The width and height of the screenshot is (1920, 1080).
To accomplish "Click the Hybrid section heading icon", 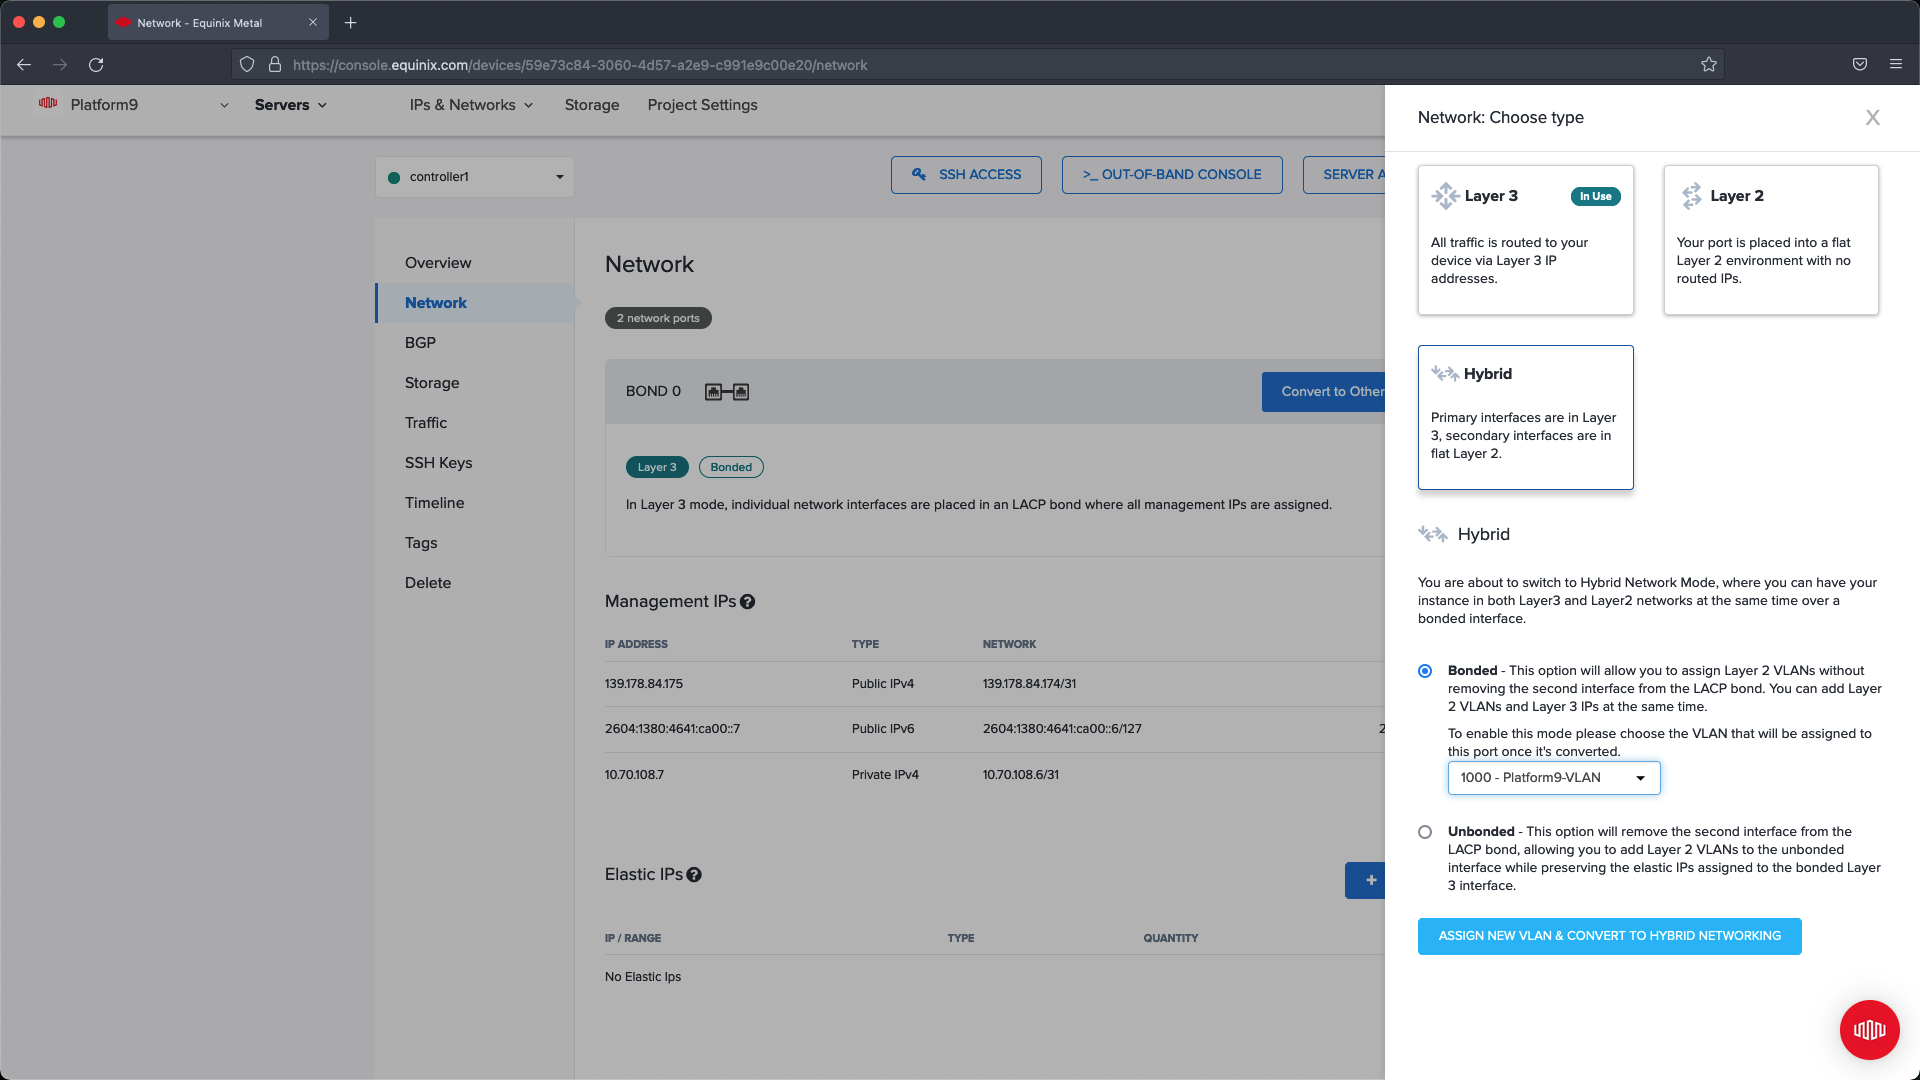I will 1432,535.
